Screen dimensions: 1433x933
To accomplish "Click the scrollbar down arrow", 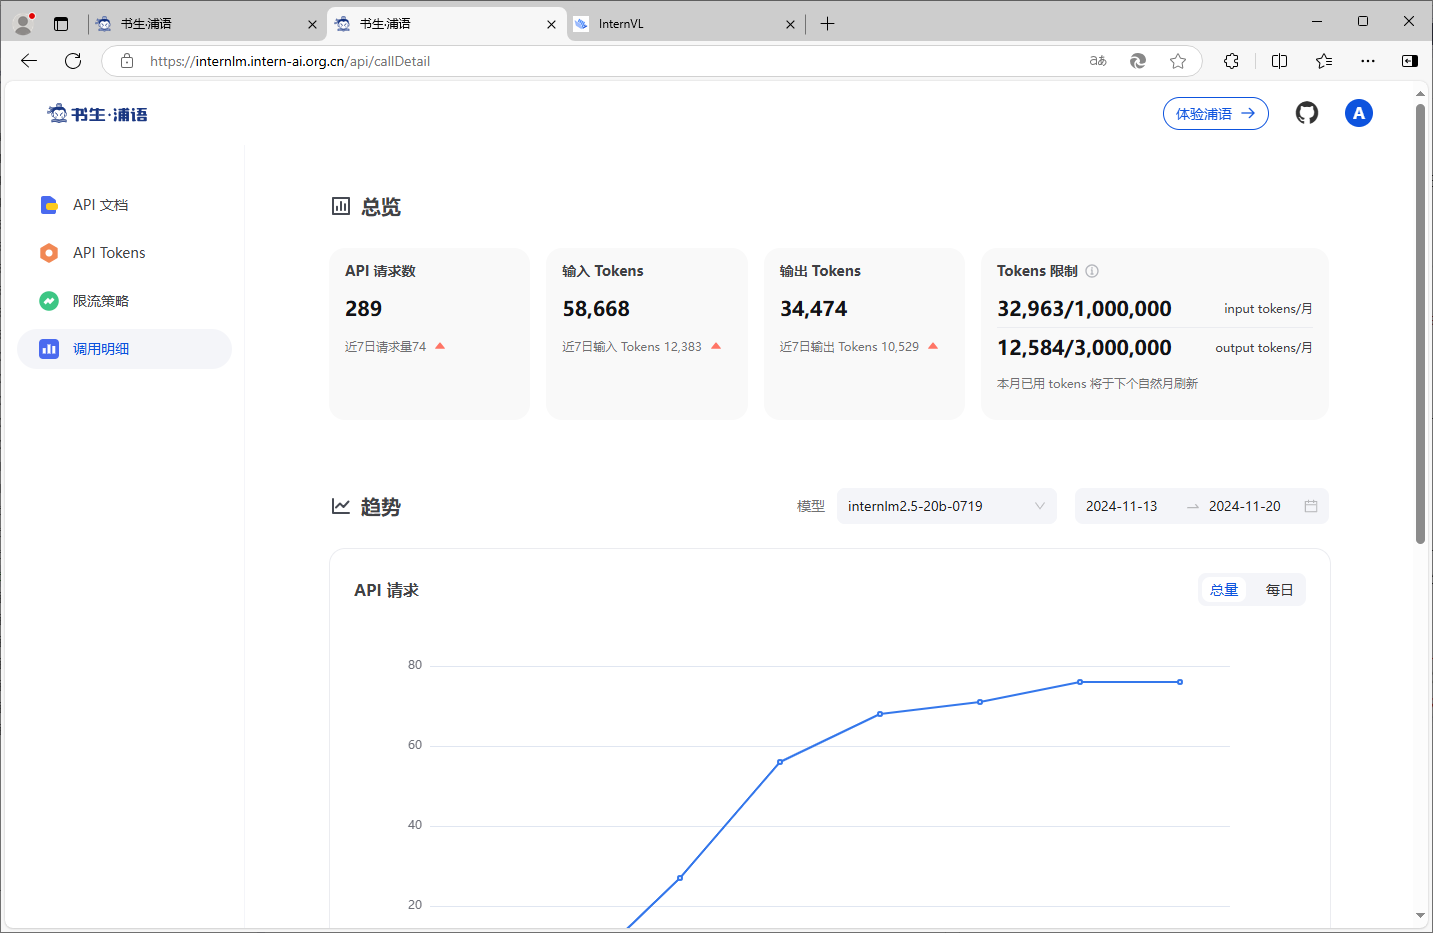I will [1420, 916].
